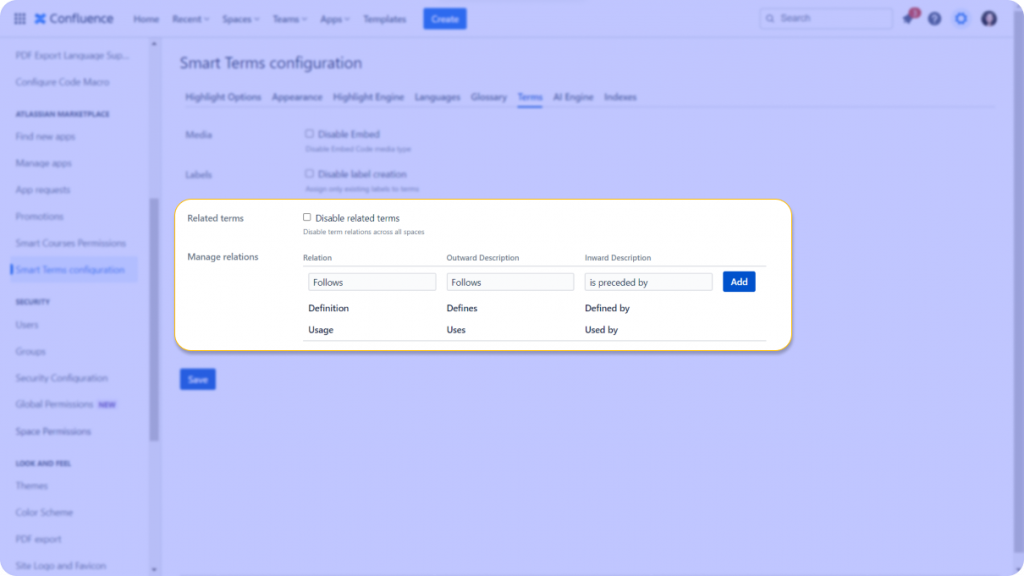Click the help question mark icon

point(933,18)
